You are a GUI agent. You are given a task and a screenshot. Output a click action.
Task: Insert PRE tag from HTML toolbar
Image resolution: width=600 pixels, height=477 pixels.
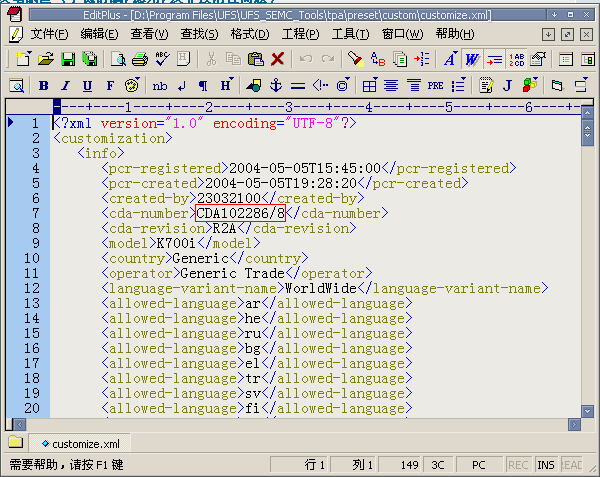pos(435,86)
